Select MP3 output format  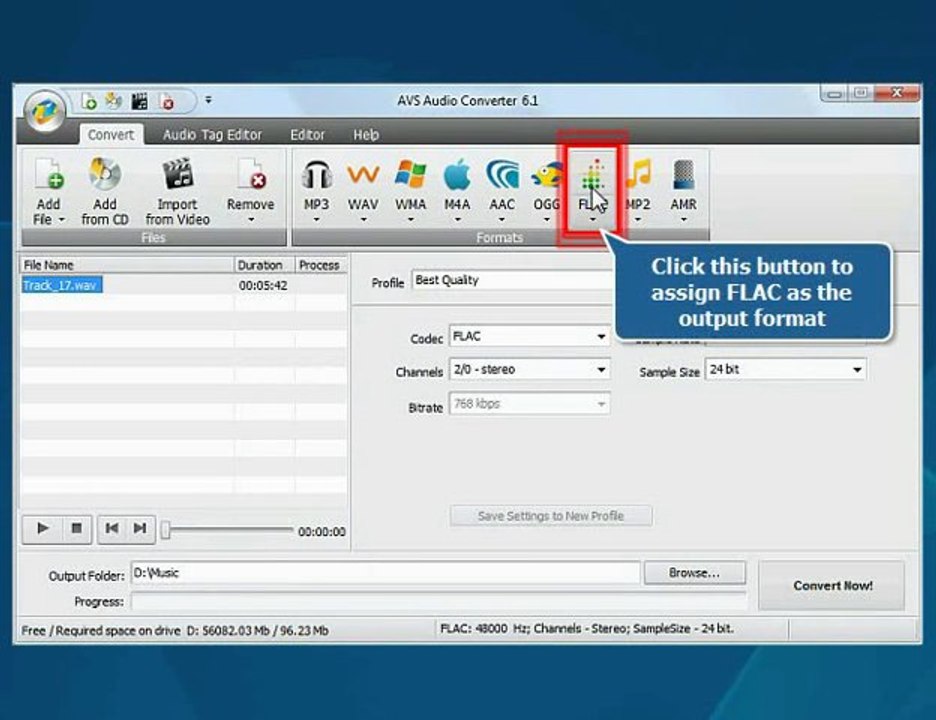pos(316,191)
